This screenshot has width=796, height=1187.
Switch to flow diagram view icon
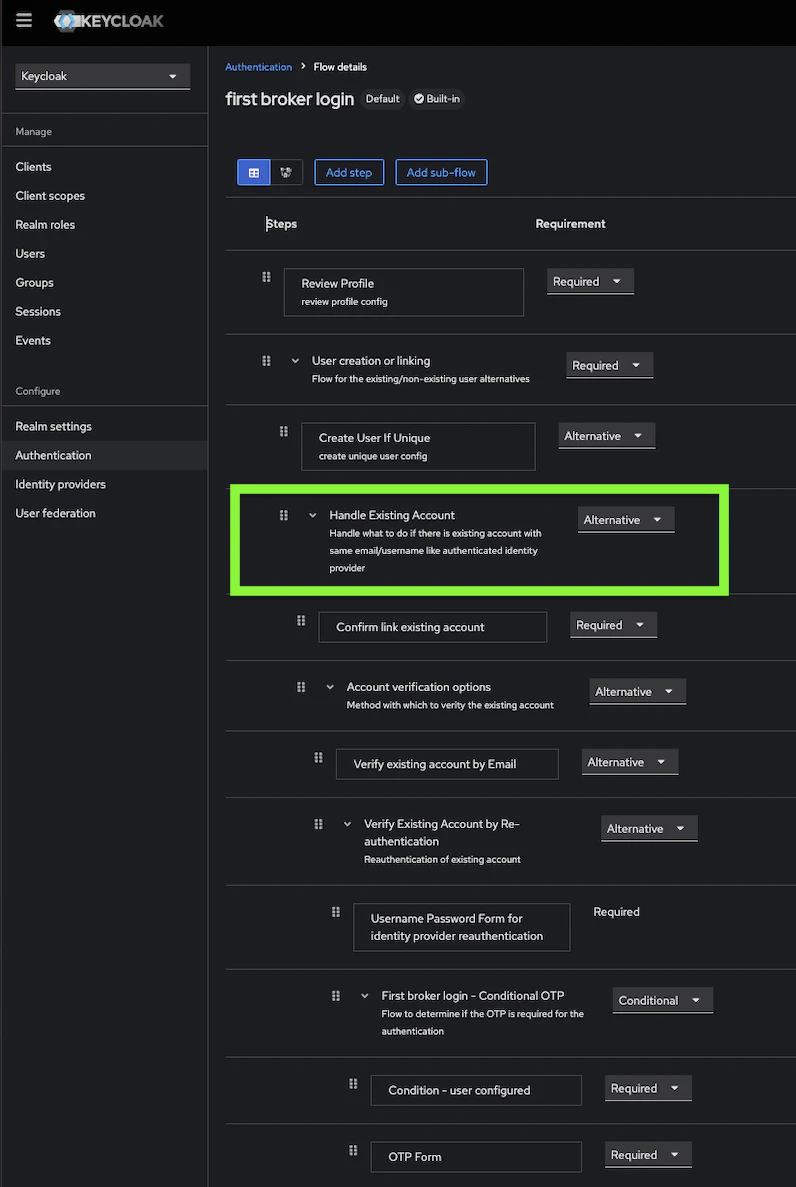coord(286,173)
